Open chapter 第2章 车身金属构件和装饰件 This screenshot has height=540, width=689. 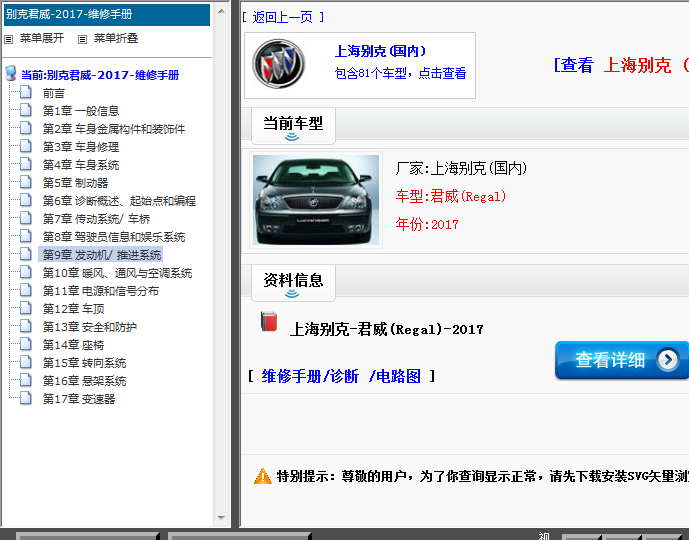114,129
